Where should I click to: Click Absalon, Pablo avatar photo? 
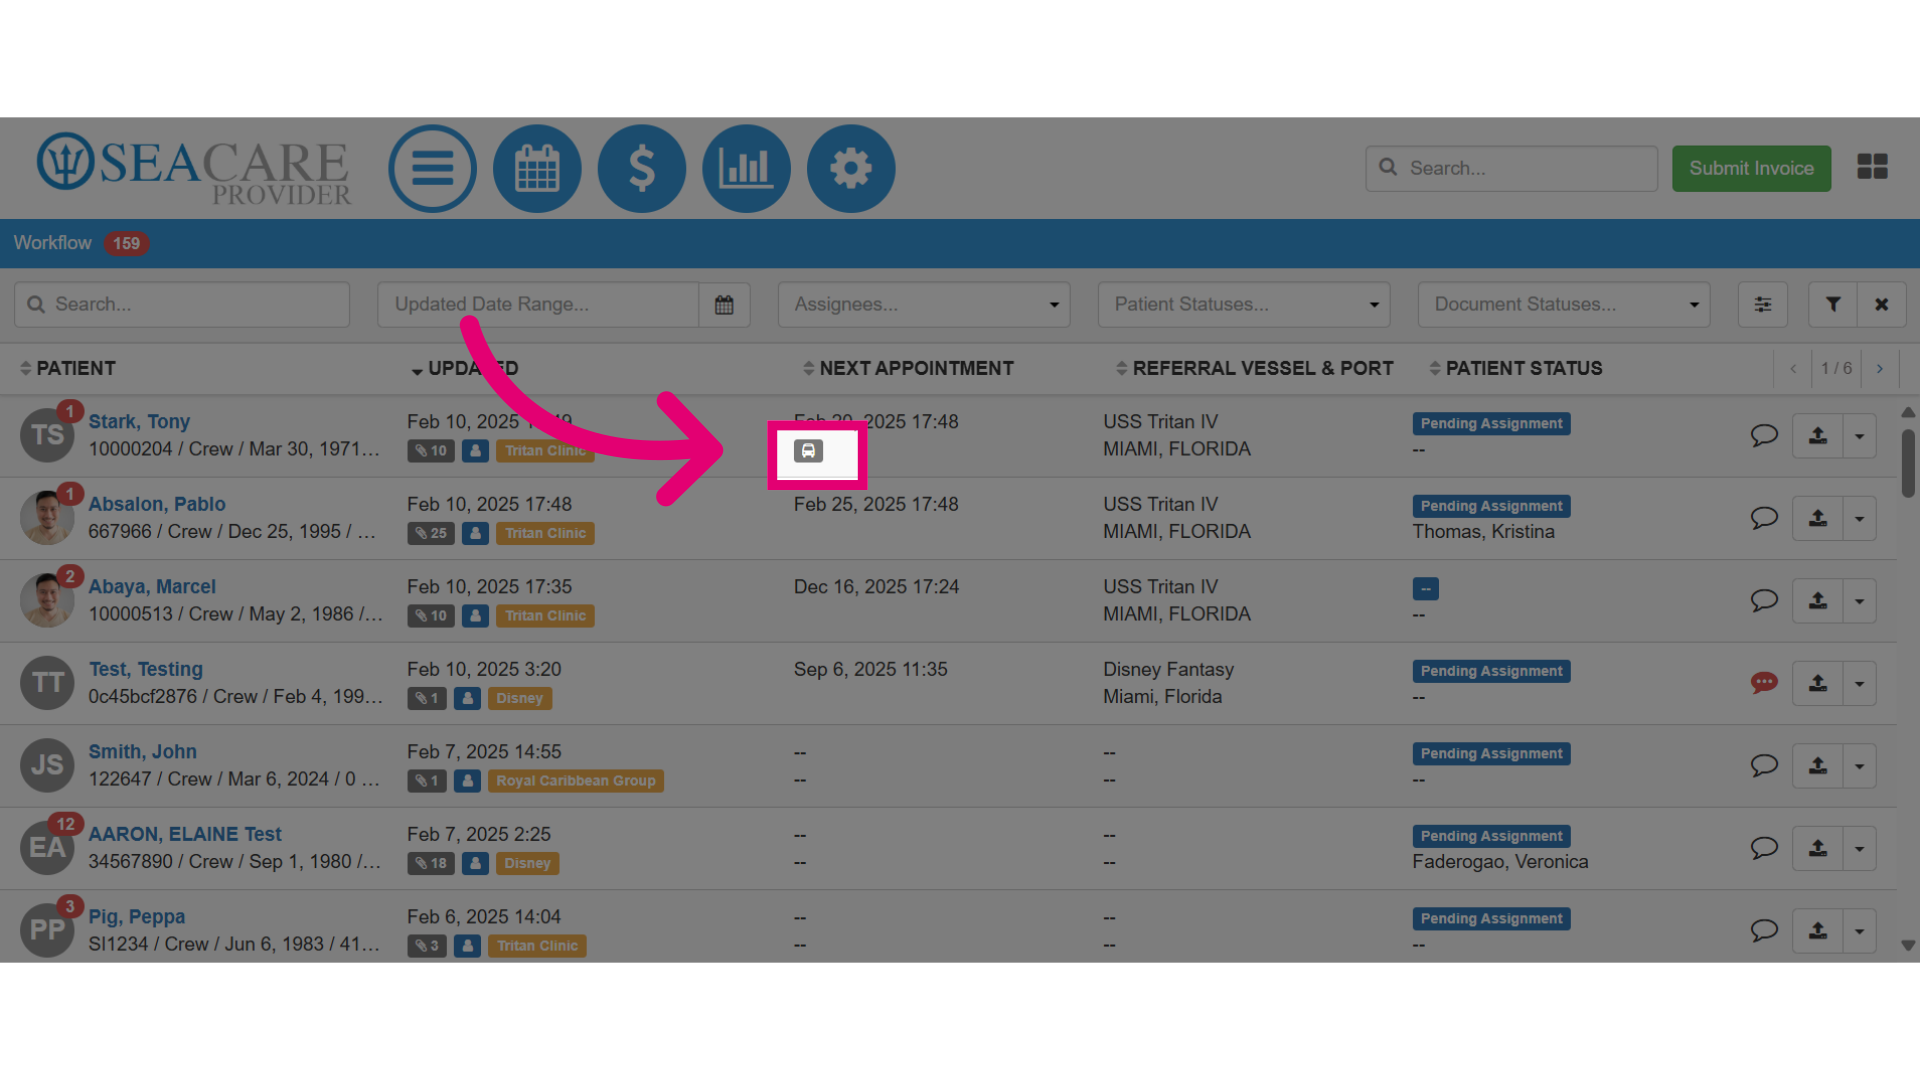[47, 517]
